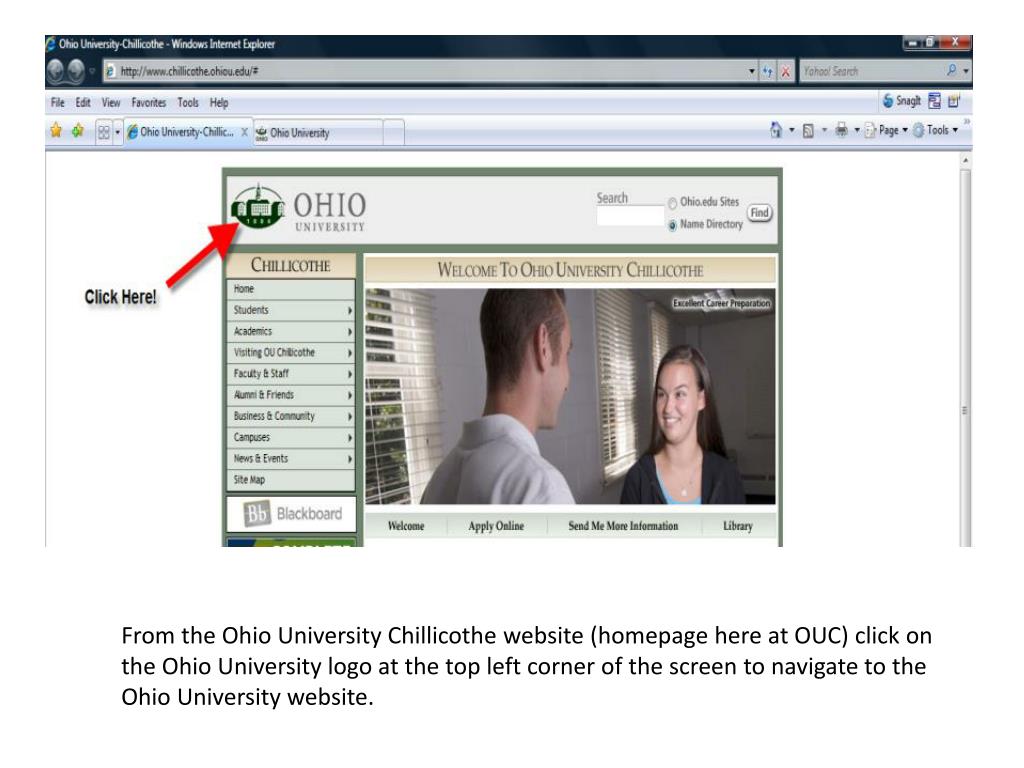Screen dimensions: 1024x768
Task: Open the Favorites menu
Action: [148, 103]
